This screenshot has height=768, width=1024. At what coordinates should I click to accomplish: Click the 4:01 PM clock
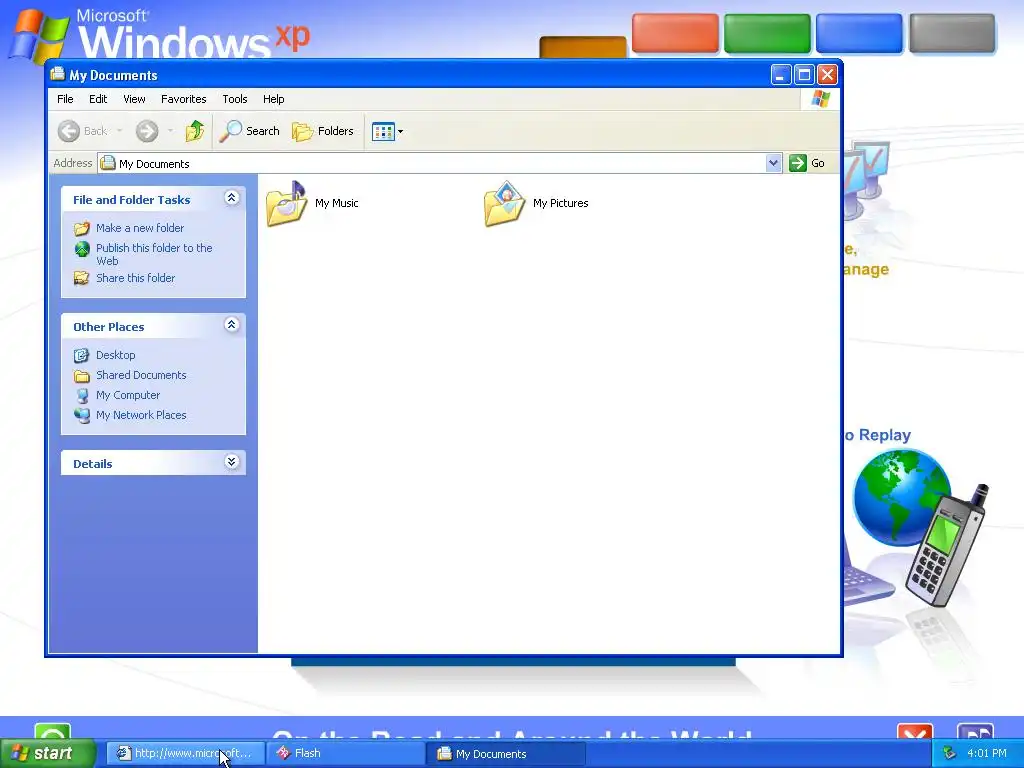[987, 754]
